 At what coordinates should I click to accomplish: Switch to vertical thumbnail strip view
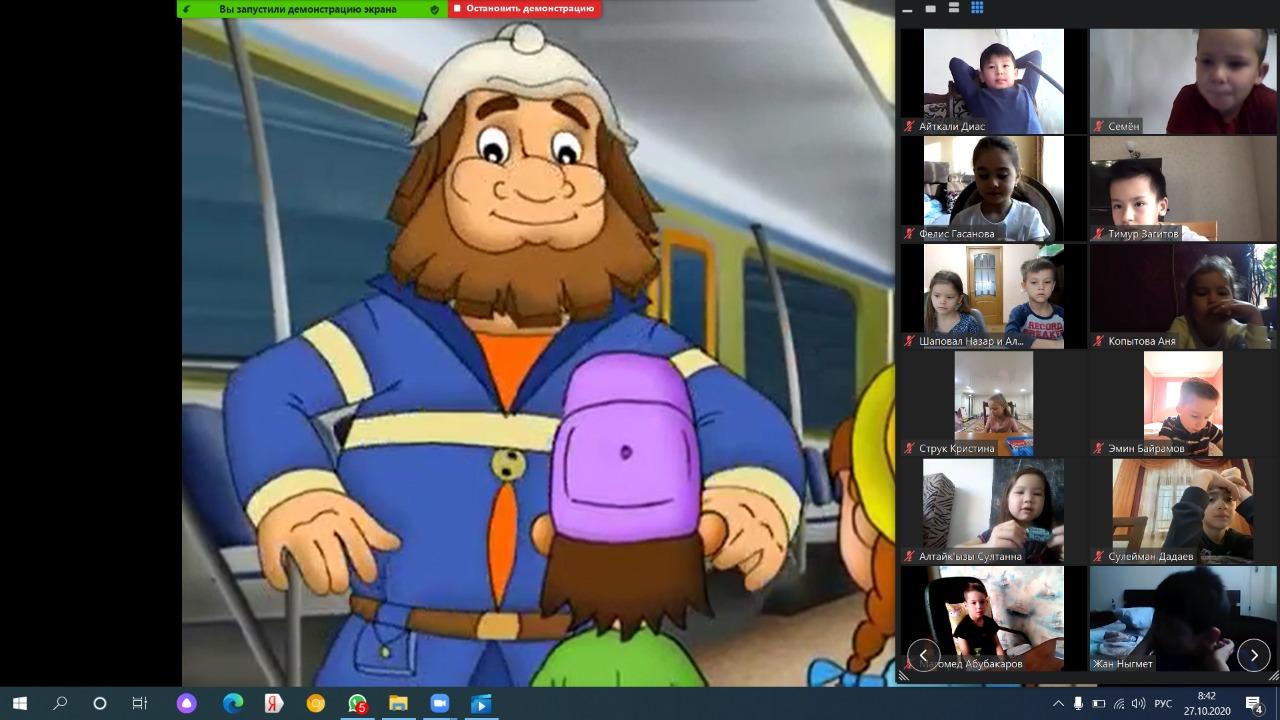point(954,8)
